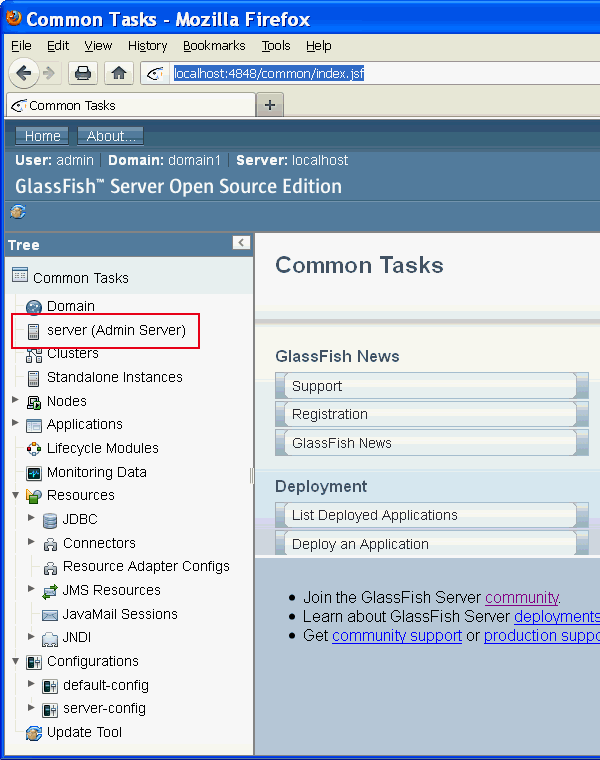
Task: Go to Firefox home page icon
Action: 118,73
